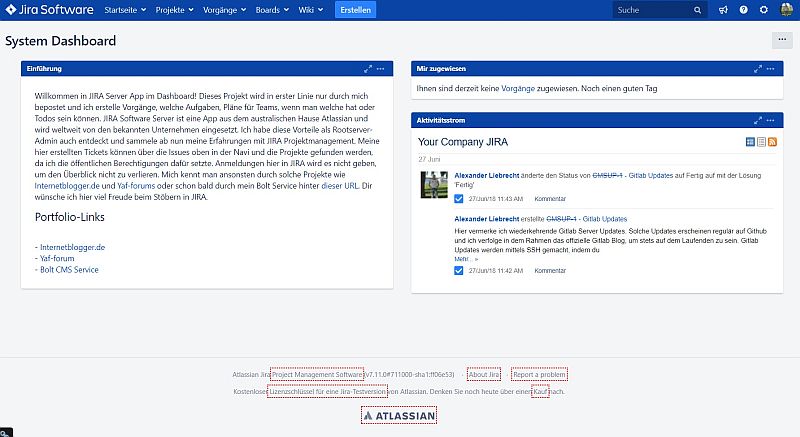Open the About Jira footer link

coord(484,374)
